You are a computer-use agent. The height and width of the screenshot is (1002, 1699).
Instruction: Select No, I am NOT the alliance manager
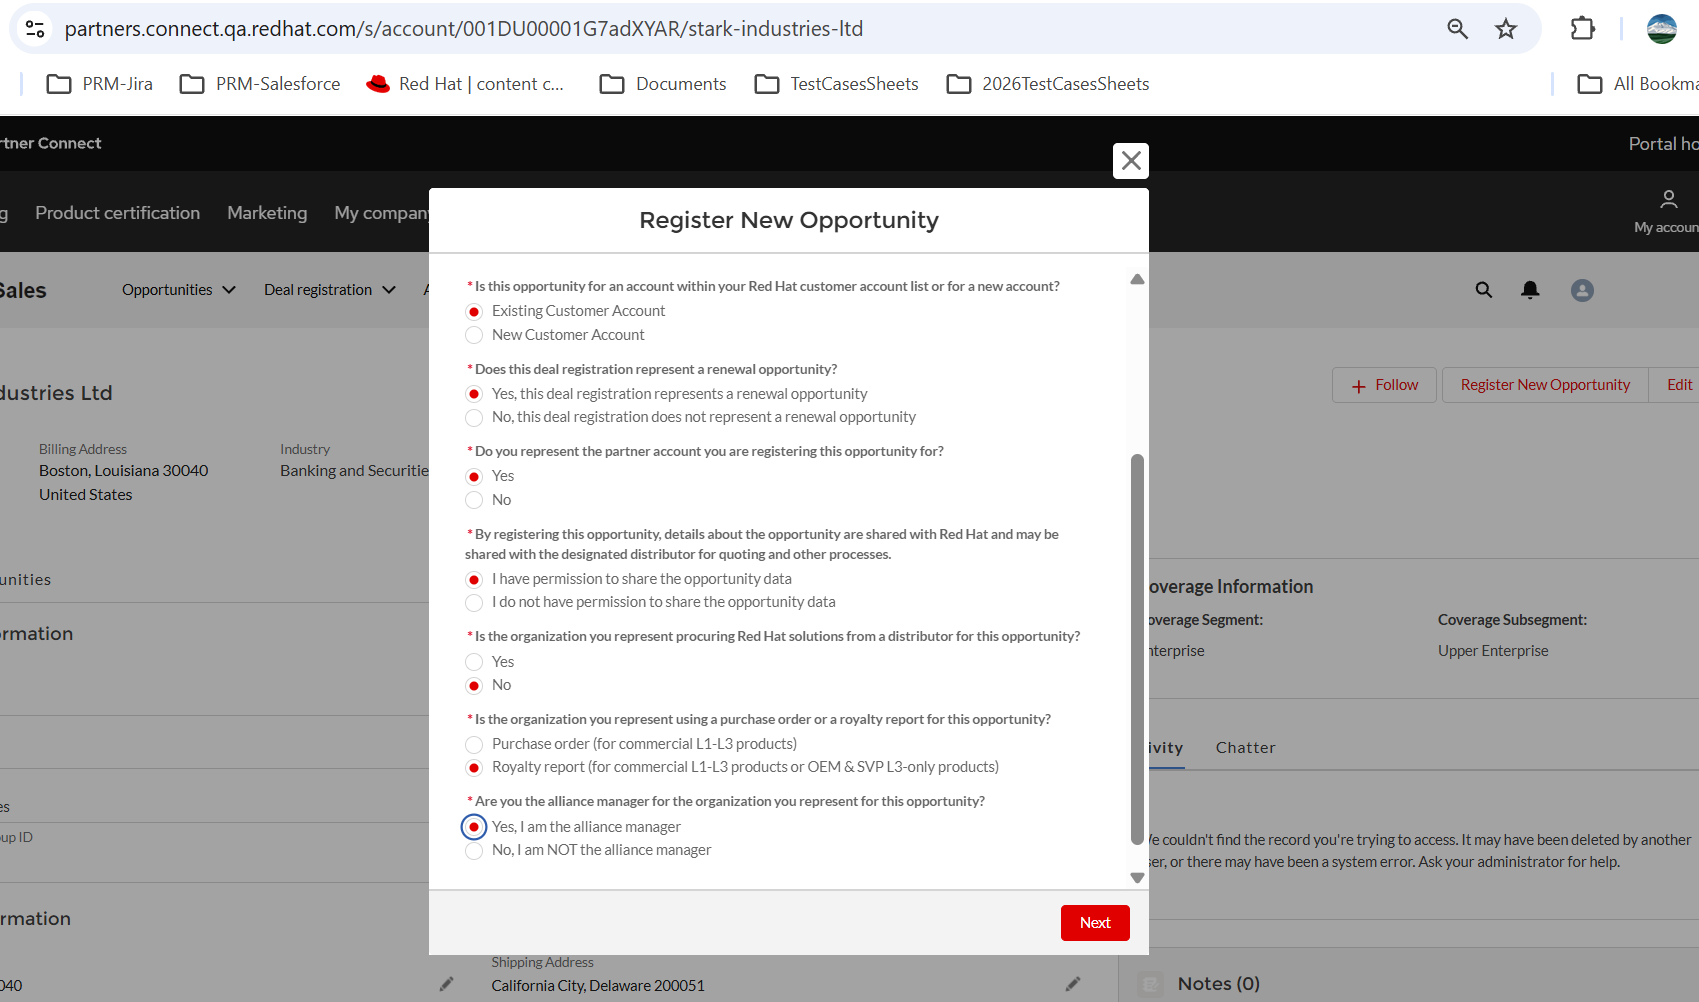(x=474, y=850)
